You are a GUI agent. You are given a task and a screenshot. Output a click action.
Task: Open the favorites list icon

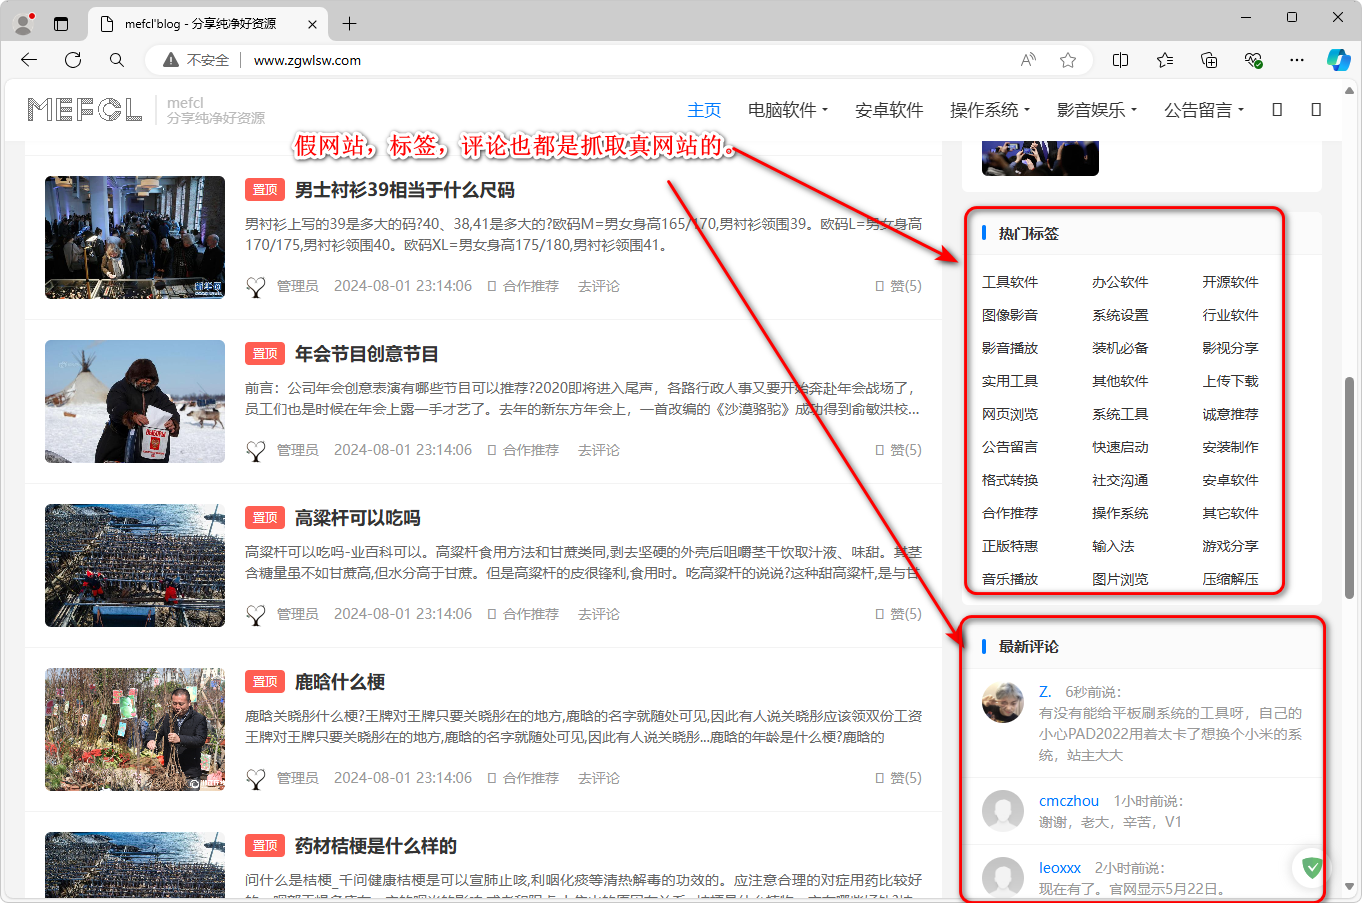(1165, 60)
